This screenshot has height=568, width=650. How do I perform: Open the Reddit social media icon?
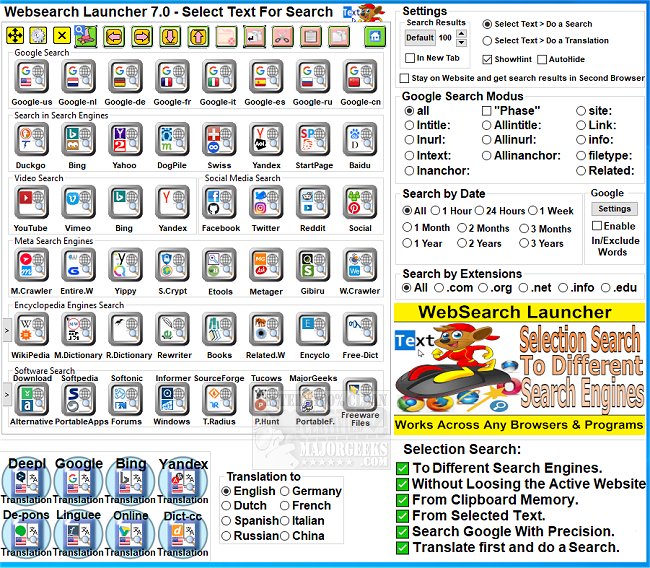[x=312, y=204]
